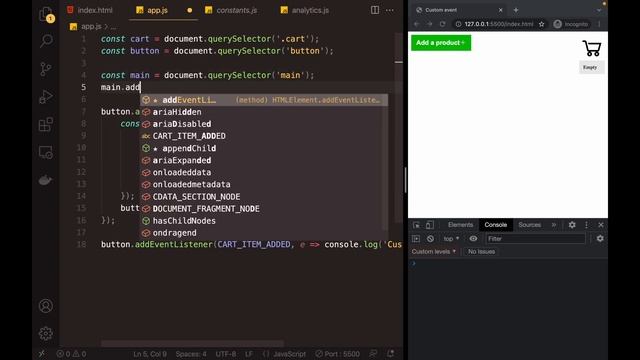The width and height of the screenshot is (640, 360).
Task: Click the Incognito profile chip
Action: point(571,24)
